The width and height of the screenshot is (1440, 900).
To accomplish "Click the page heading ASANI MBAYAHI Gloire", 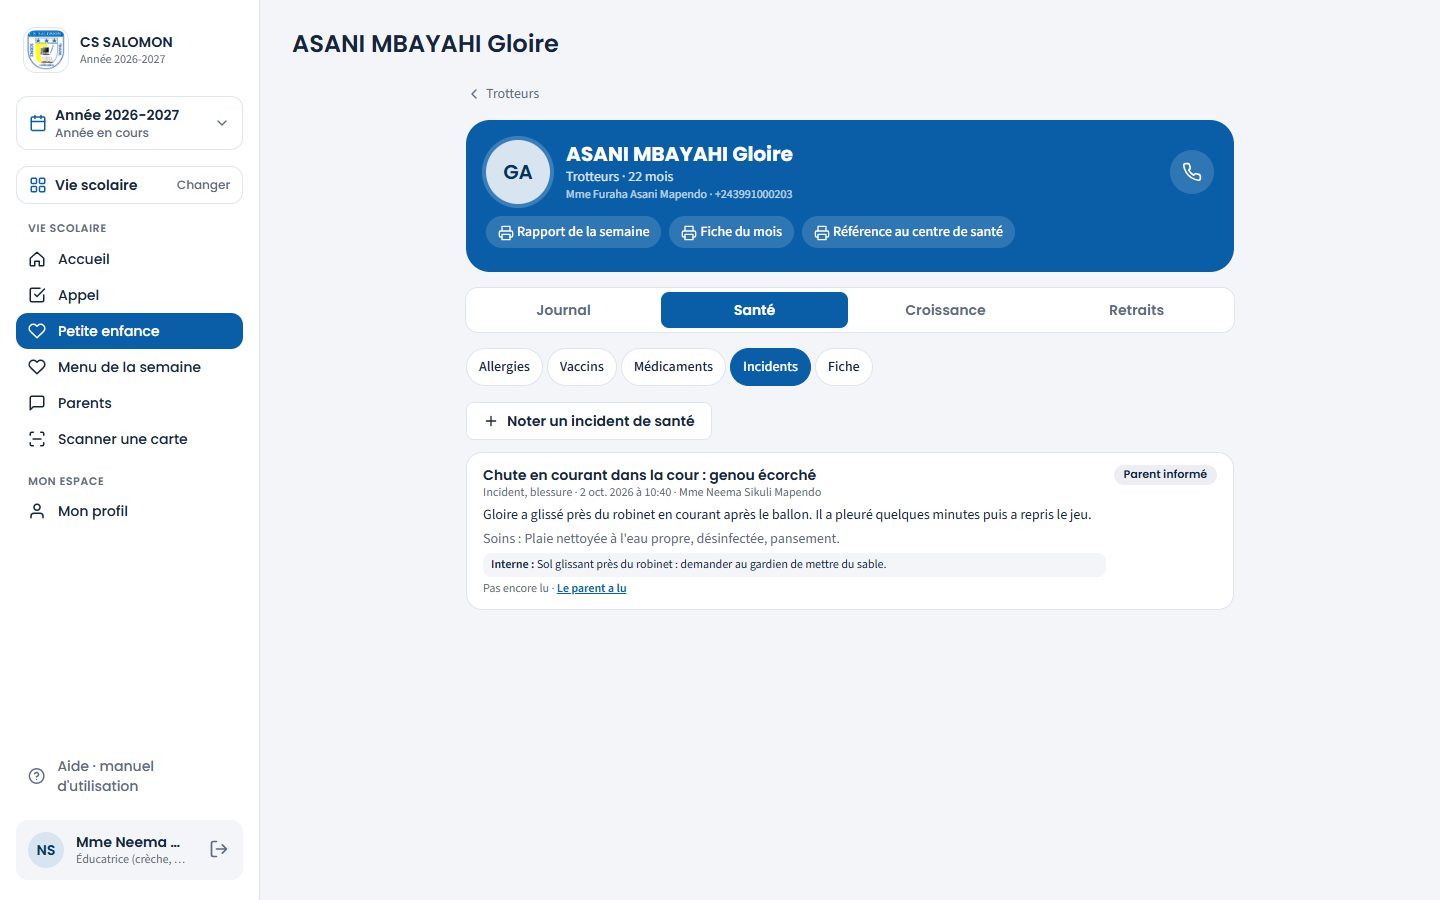I will click(425, 44).
